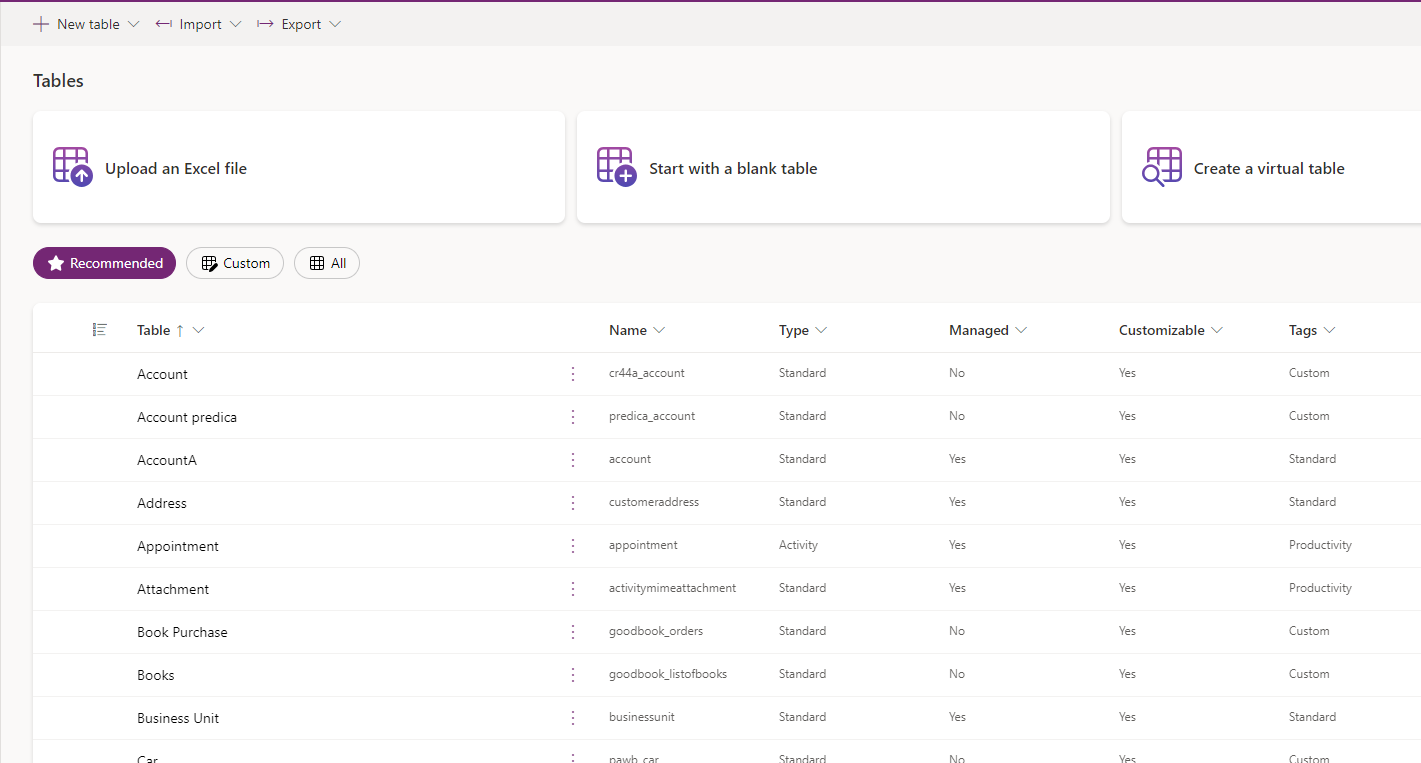Open the Book Purchase table

click(182, 632)
